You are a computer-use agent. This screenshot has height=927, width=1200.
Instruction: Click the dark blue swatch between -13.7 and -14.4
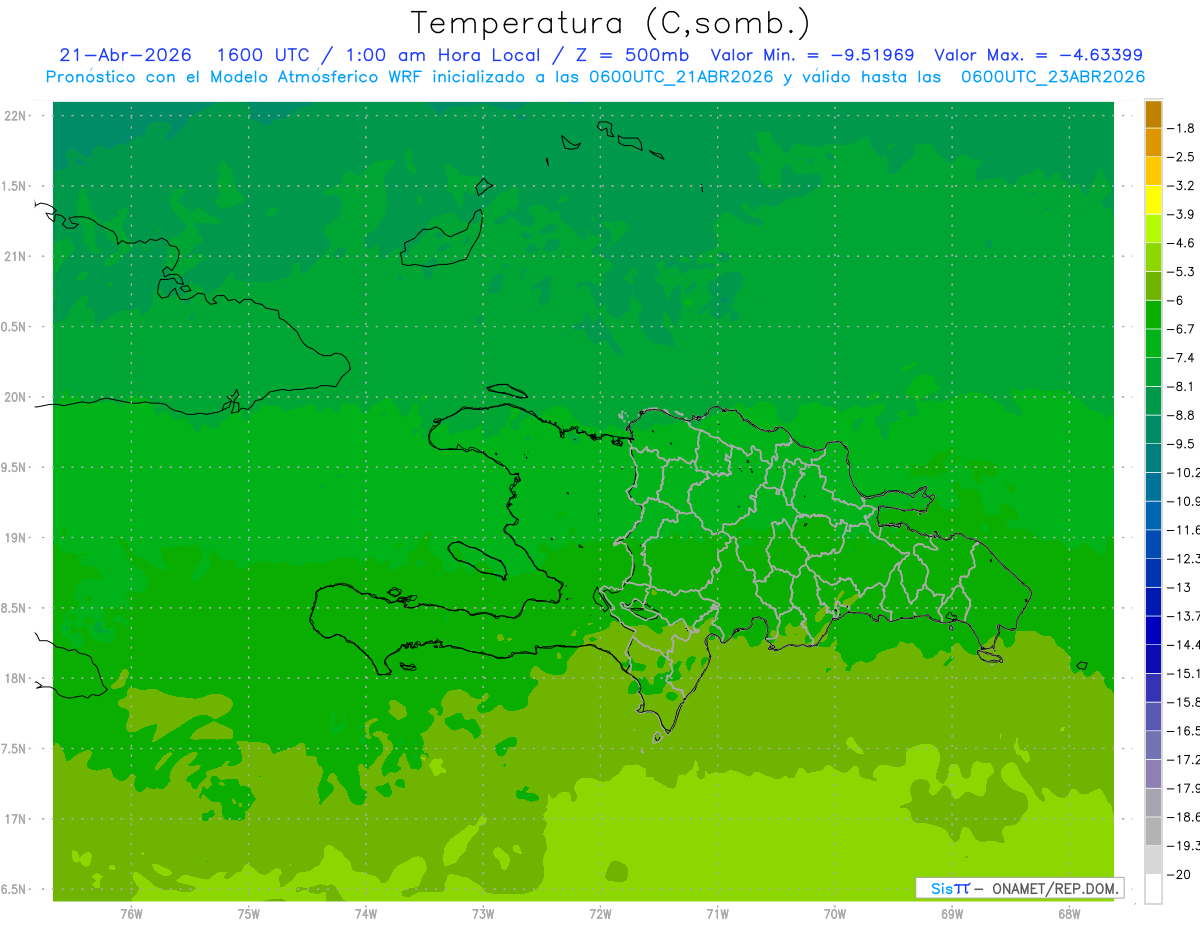click(1153, 630)
